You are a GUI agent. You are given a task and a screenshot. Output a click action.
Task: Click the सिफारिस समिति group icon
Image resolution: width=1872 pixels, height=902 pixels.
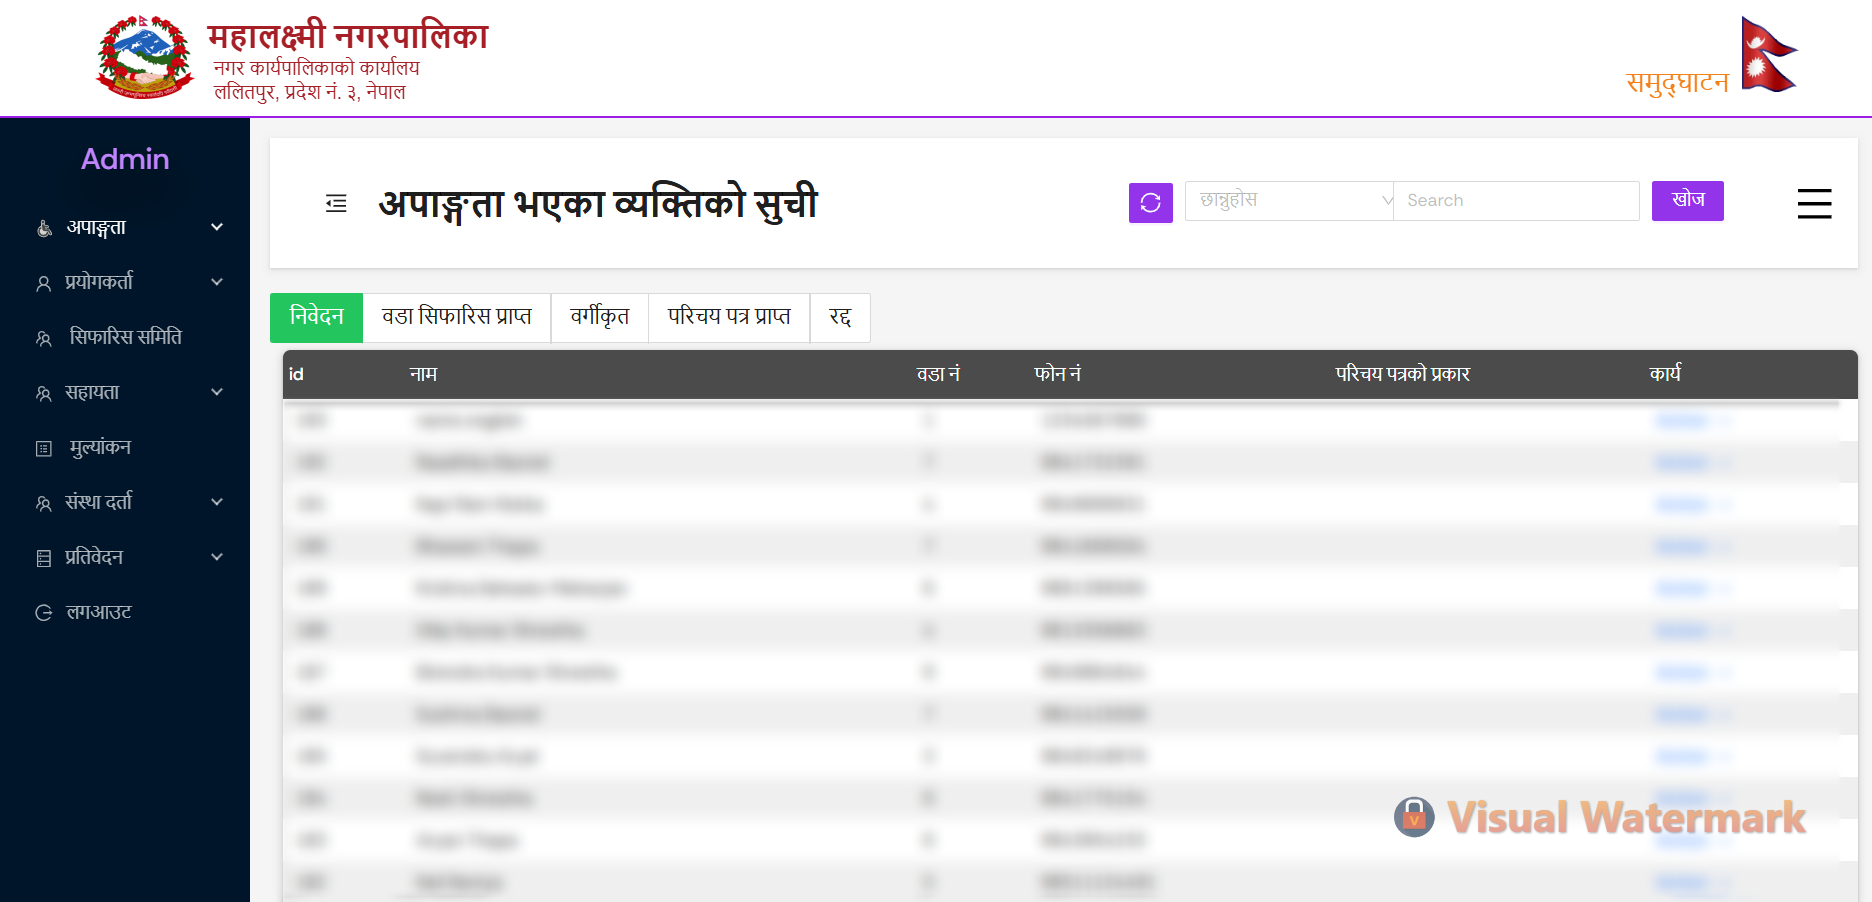point(44,339)
